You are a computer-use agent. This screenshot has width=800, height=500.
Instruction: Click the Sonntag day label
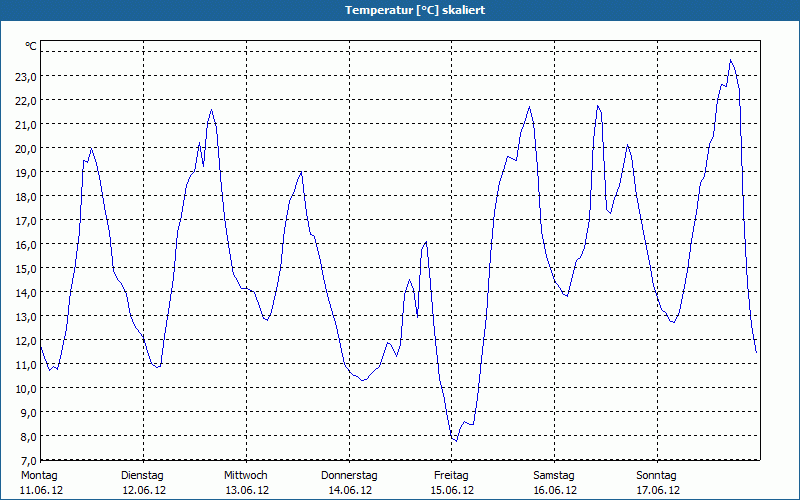(x=656, y=476)
